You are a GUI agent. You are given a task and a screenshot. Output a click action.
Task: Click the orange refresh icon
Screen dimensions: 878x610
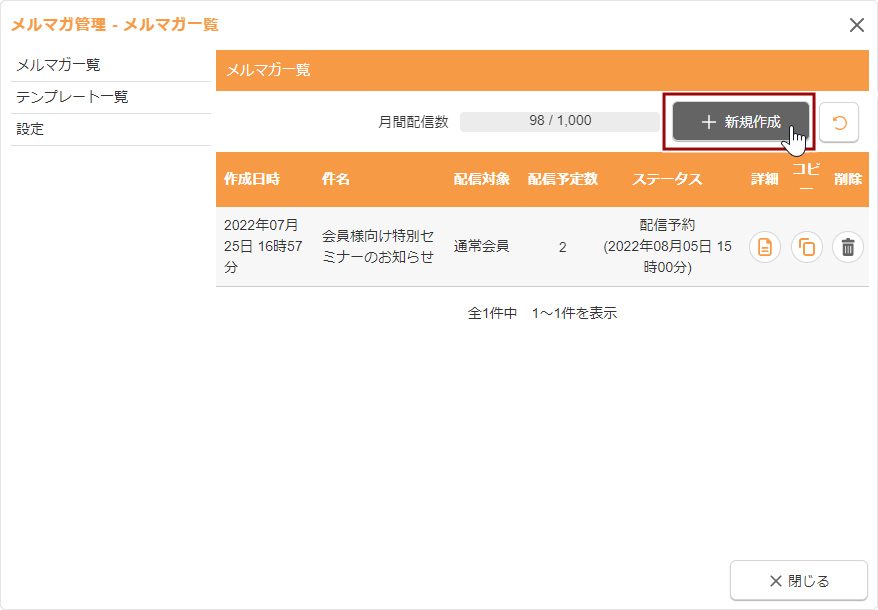coord(839,123)
